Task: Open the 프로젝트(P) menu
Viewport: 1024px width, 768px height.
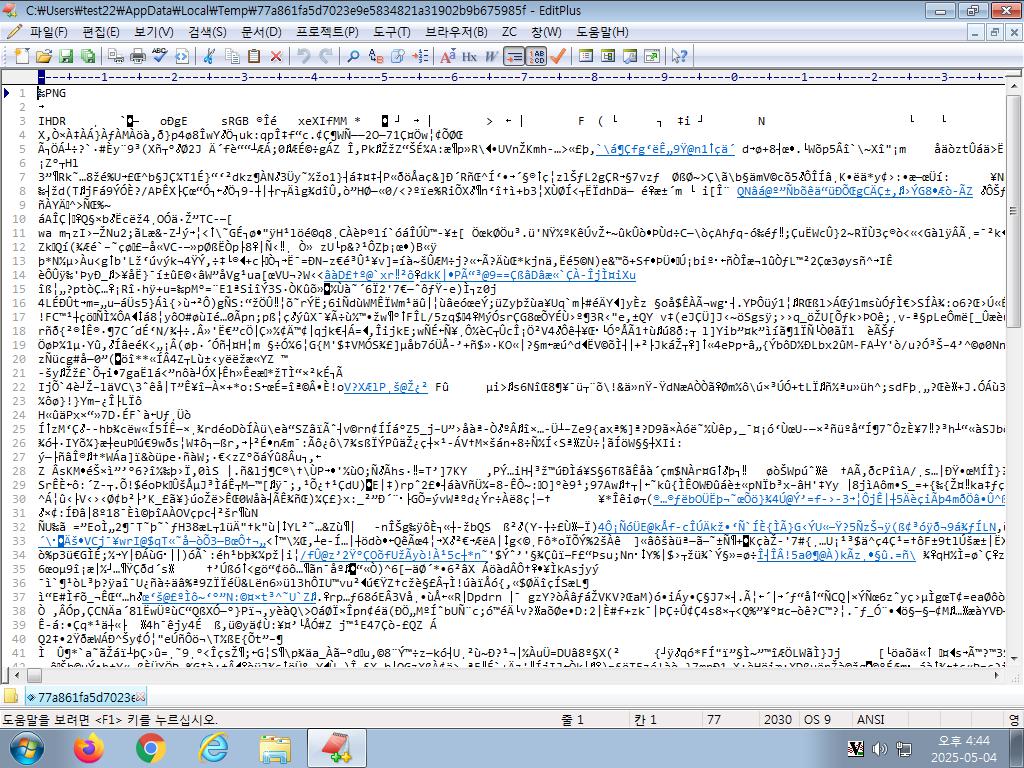Action: (327, 31)
